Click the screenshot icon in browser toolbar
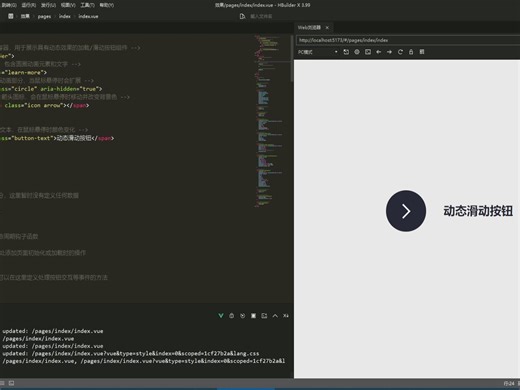Viewport: 520px width, 390px height. (x=368, y=52)
